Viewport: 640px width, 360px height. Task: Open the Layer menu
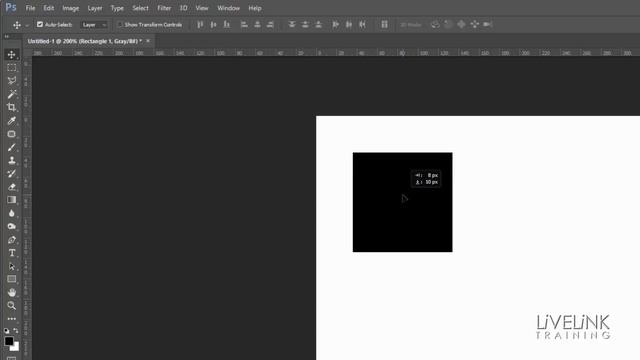(95, 8)
